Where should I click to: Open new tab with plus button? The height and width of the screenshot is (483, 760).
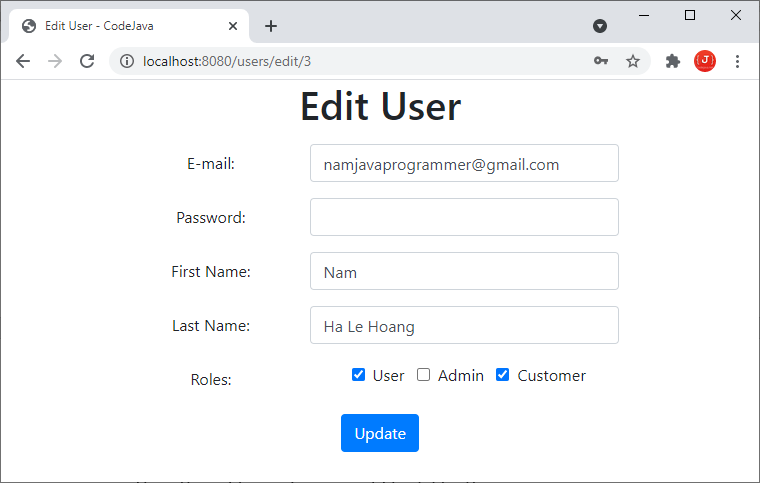point(271,26)
